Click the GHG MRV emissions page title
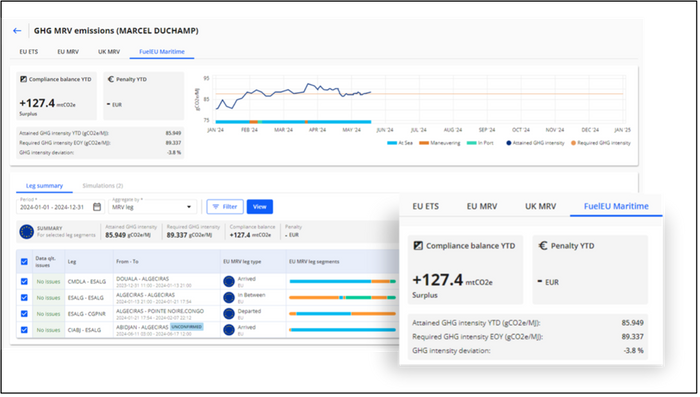This screenshot has height=397, width=700. point(116,31)
